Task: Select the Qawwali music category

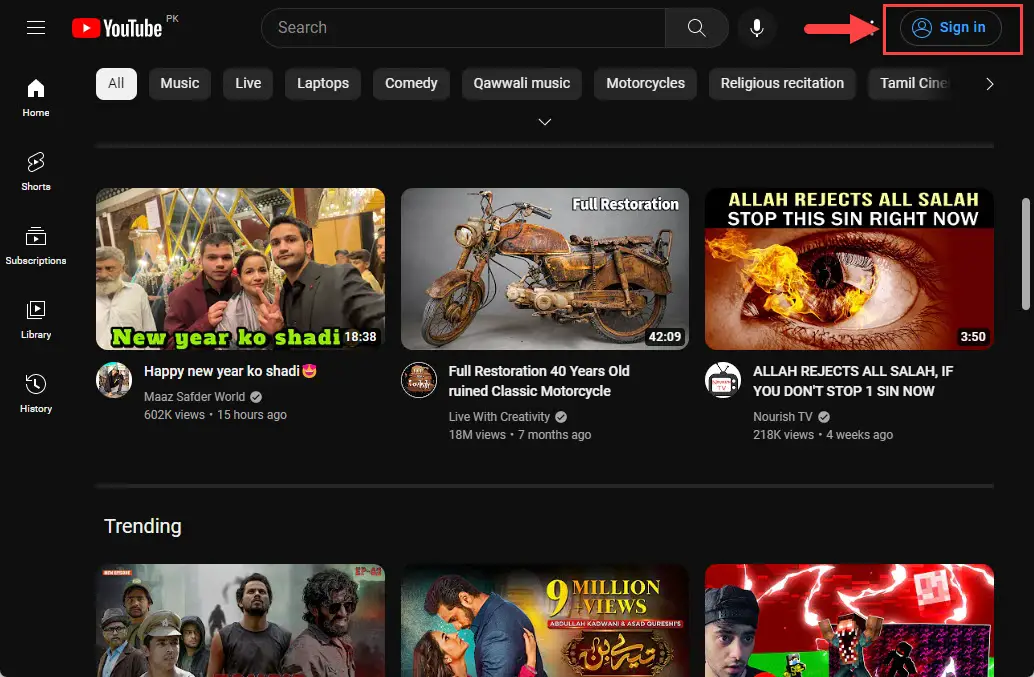Action: tap(522, 84)
